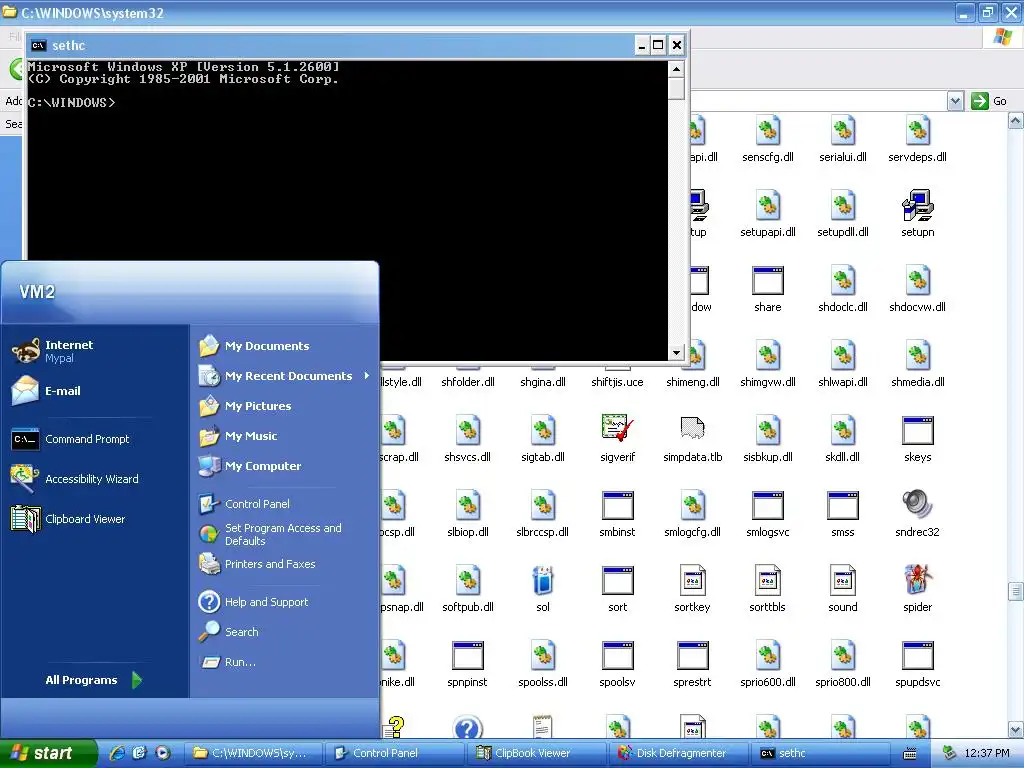Open Set Program Access and Defaults
The height and width of the screenshot is (768, 1024).
[x=284, y=534]
